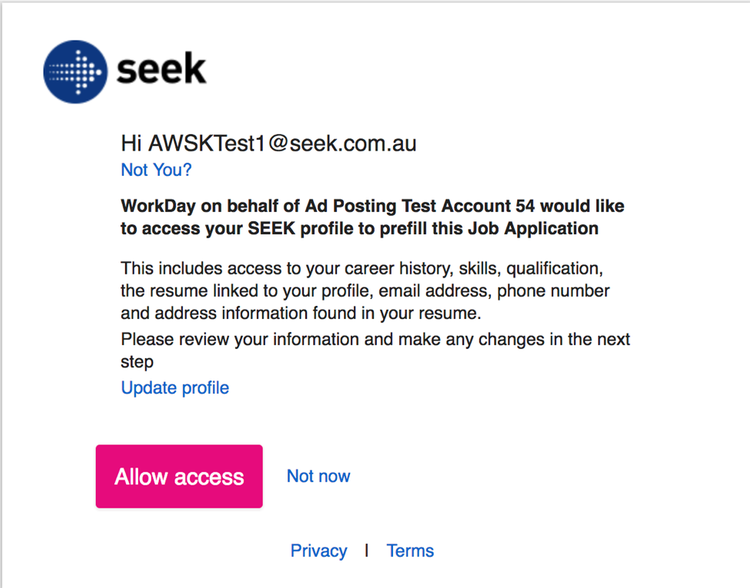
Task: Click the Not now link
Action: [318, 476]
